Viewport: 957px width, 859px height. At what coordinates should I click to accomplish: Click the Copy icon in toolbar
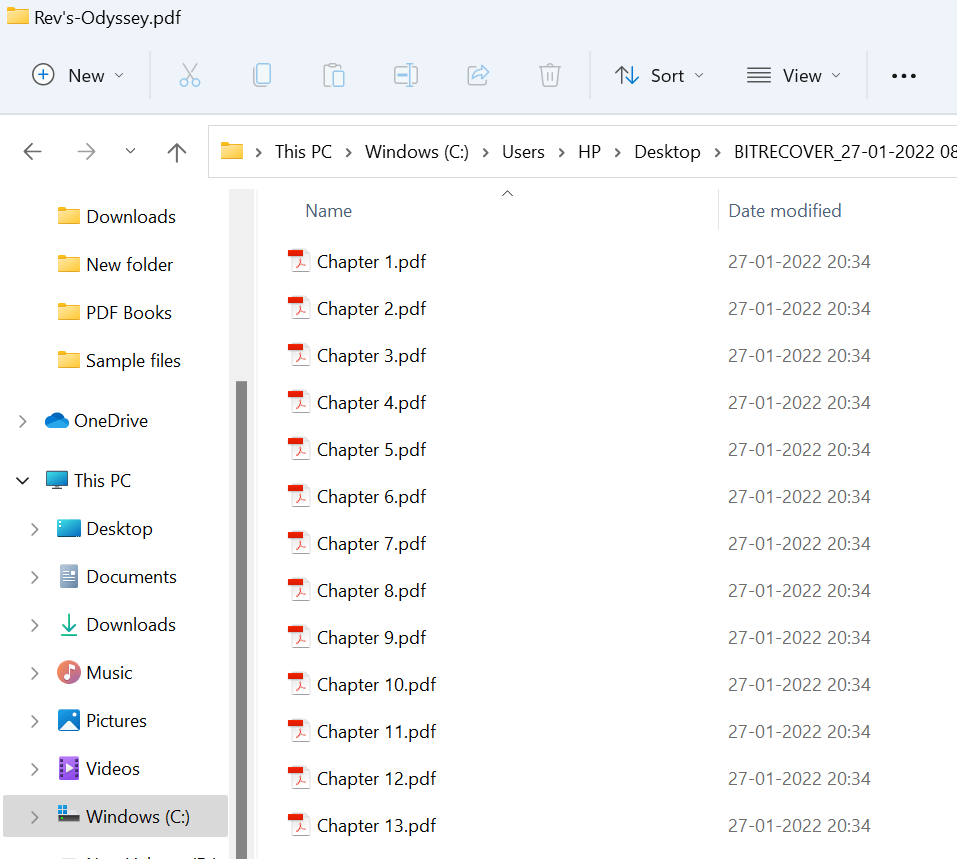point(262,75)
